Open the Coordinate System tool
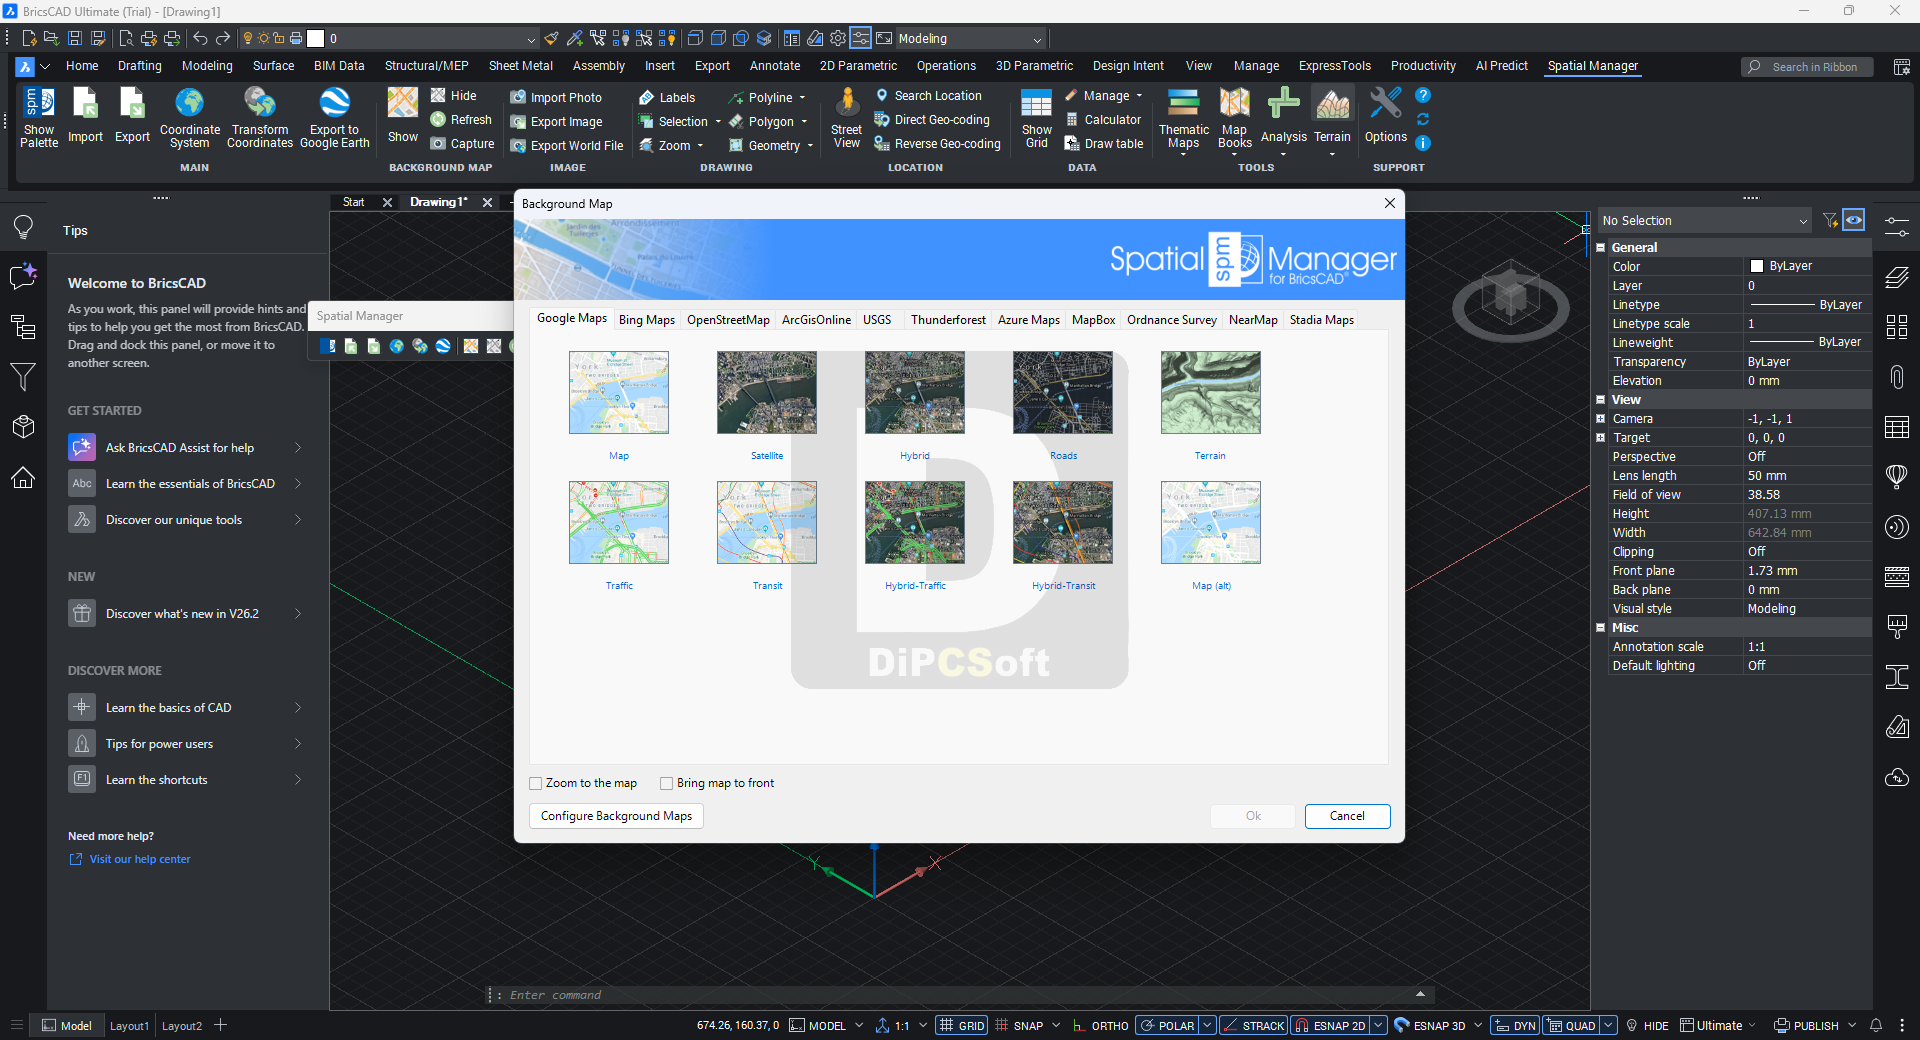Image resolution: width=1920 pixels, height=1040 pixels. tap(189, 117)
